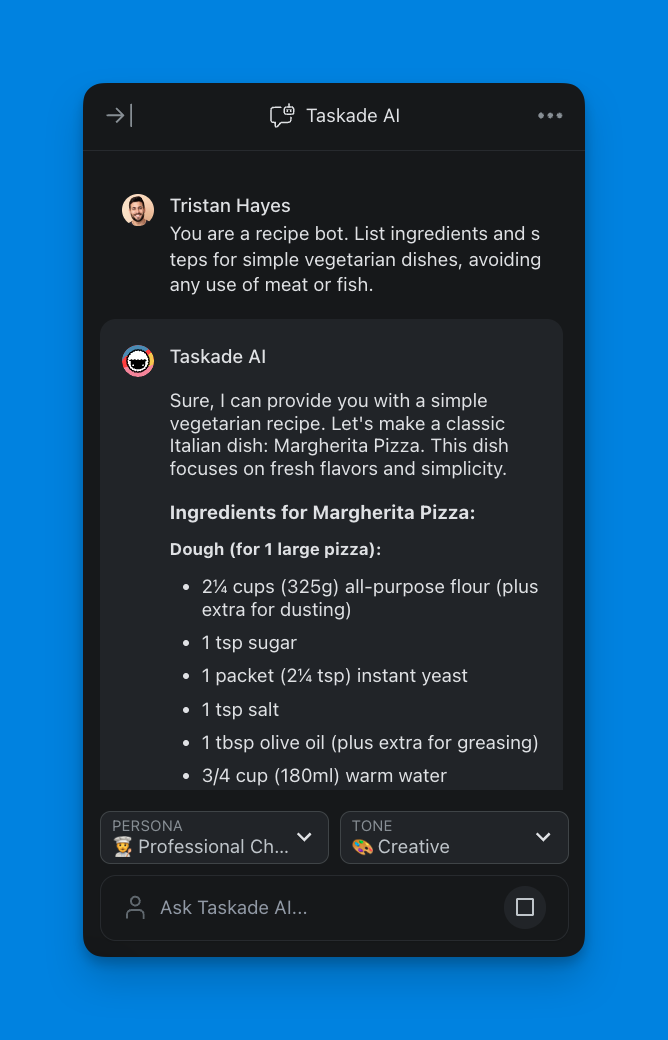Screen dimensions: 668x1040
Task: Expand the chevron beside Creative tone
Action: tap(543, 837)
